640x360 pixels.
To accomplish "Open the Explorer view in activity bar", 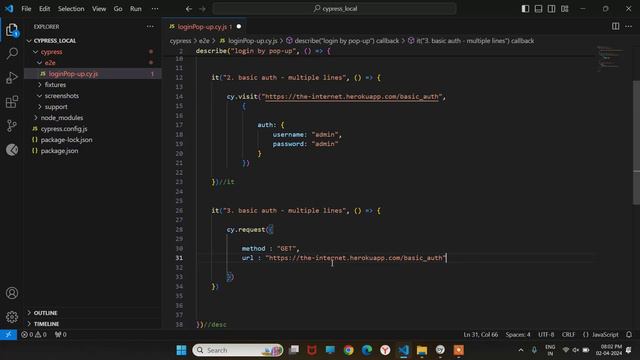I will (x=12, y=30).
